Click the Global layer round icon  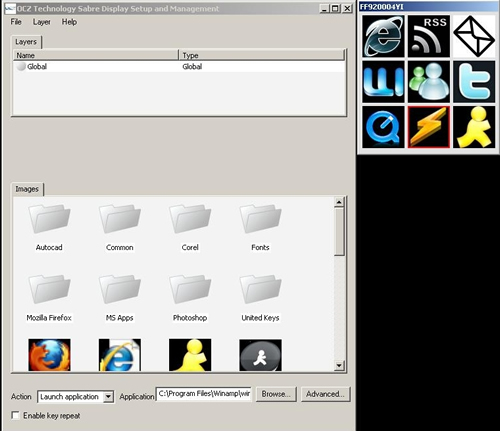pyautogui.click(x=21, y=66)
